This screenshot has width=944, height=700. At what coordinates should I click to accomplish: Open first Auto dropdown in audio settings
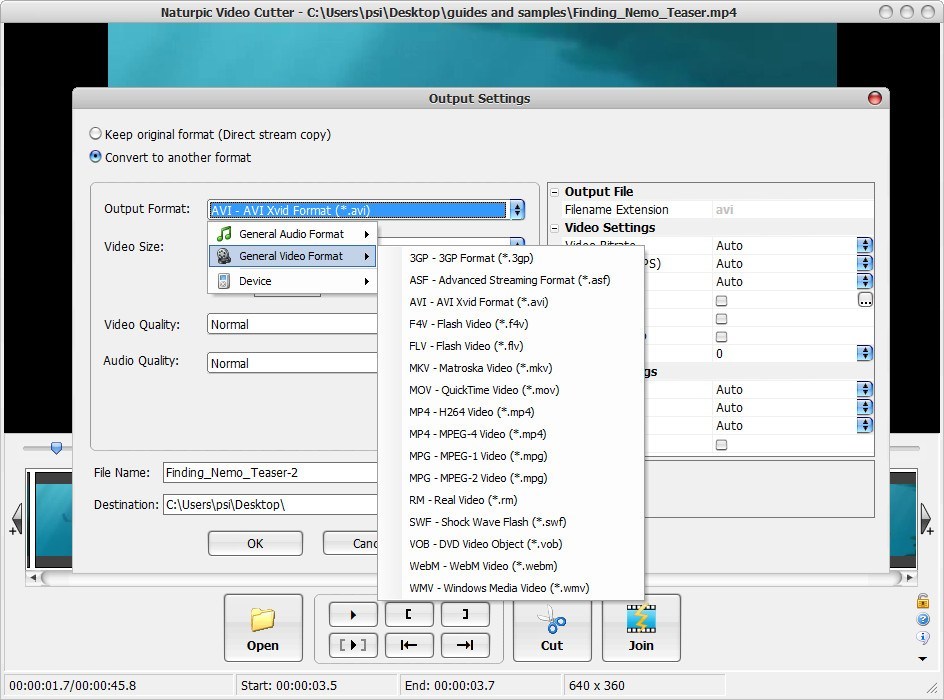(865, 389)
